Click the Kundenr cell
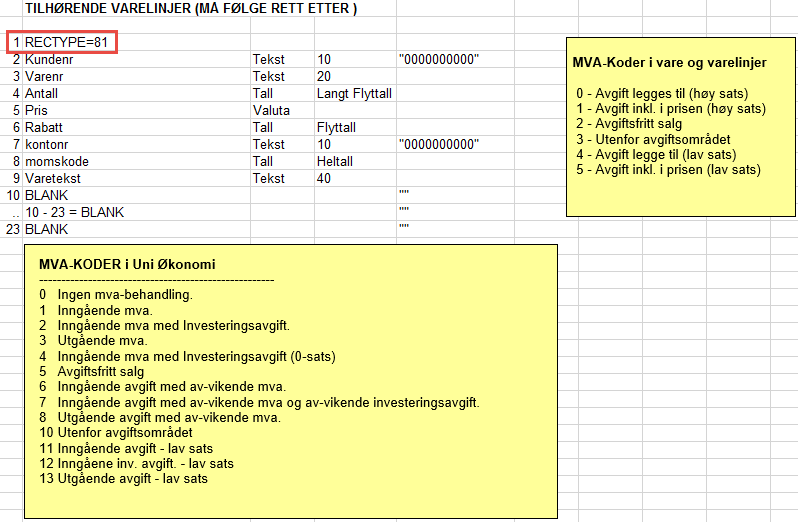The width and height of the screenshot is (798, 522). point(50,60)
